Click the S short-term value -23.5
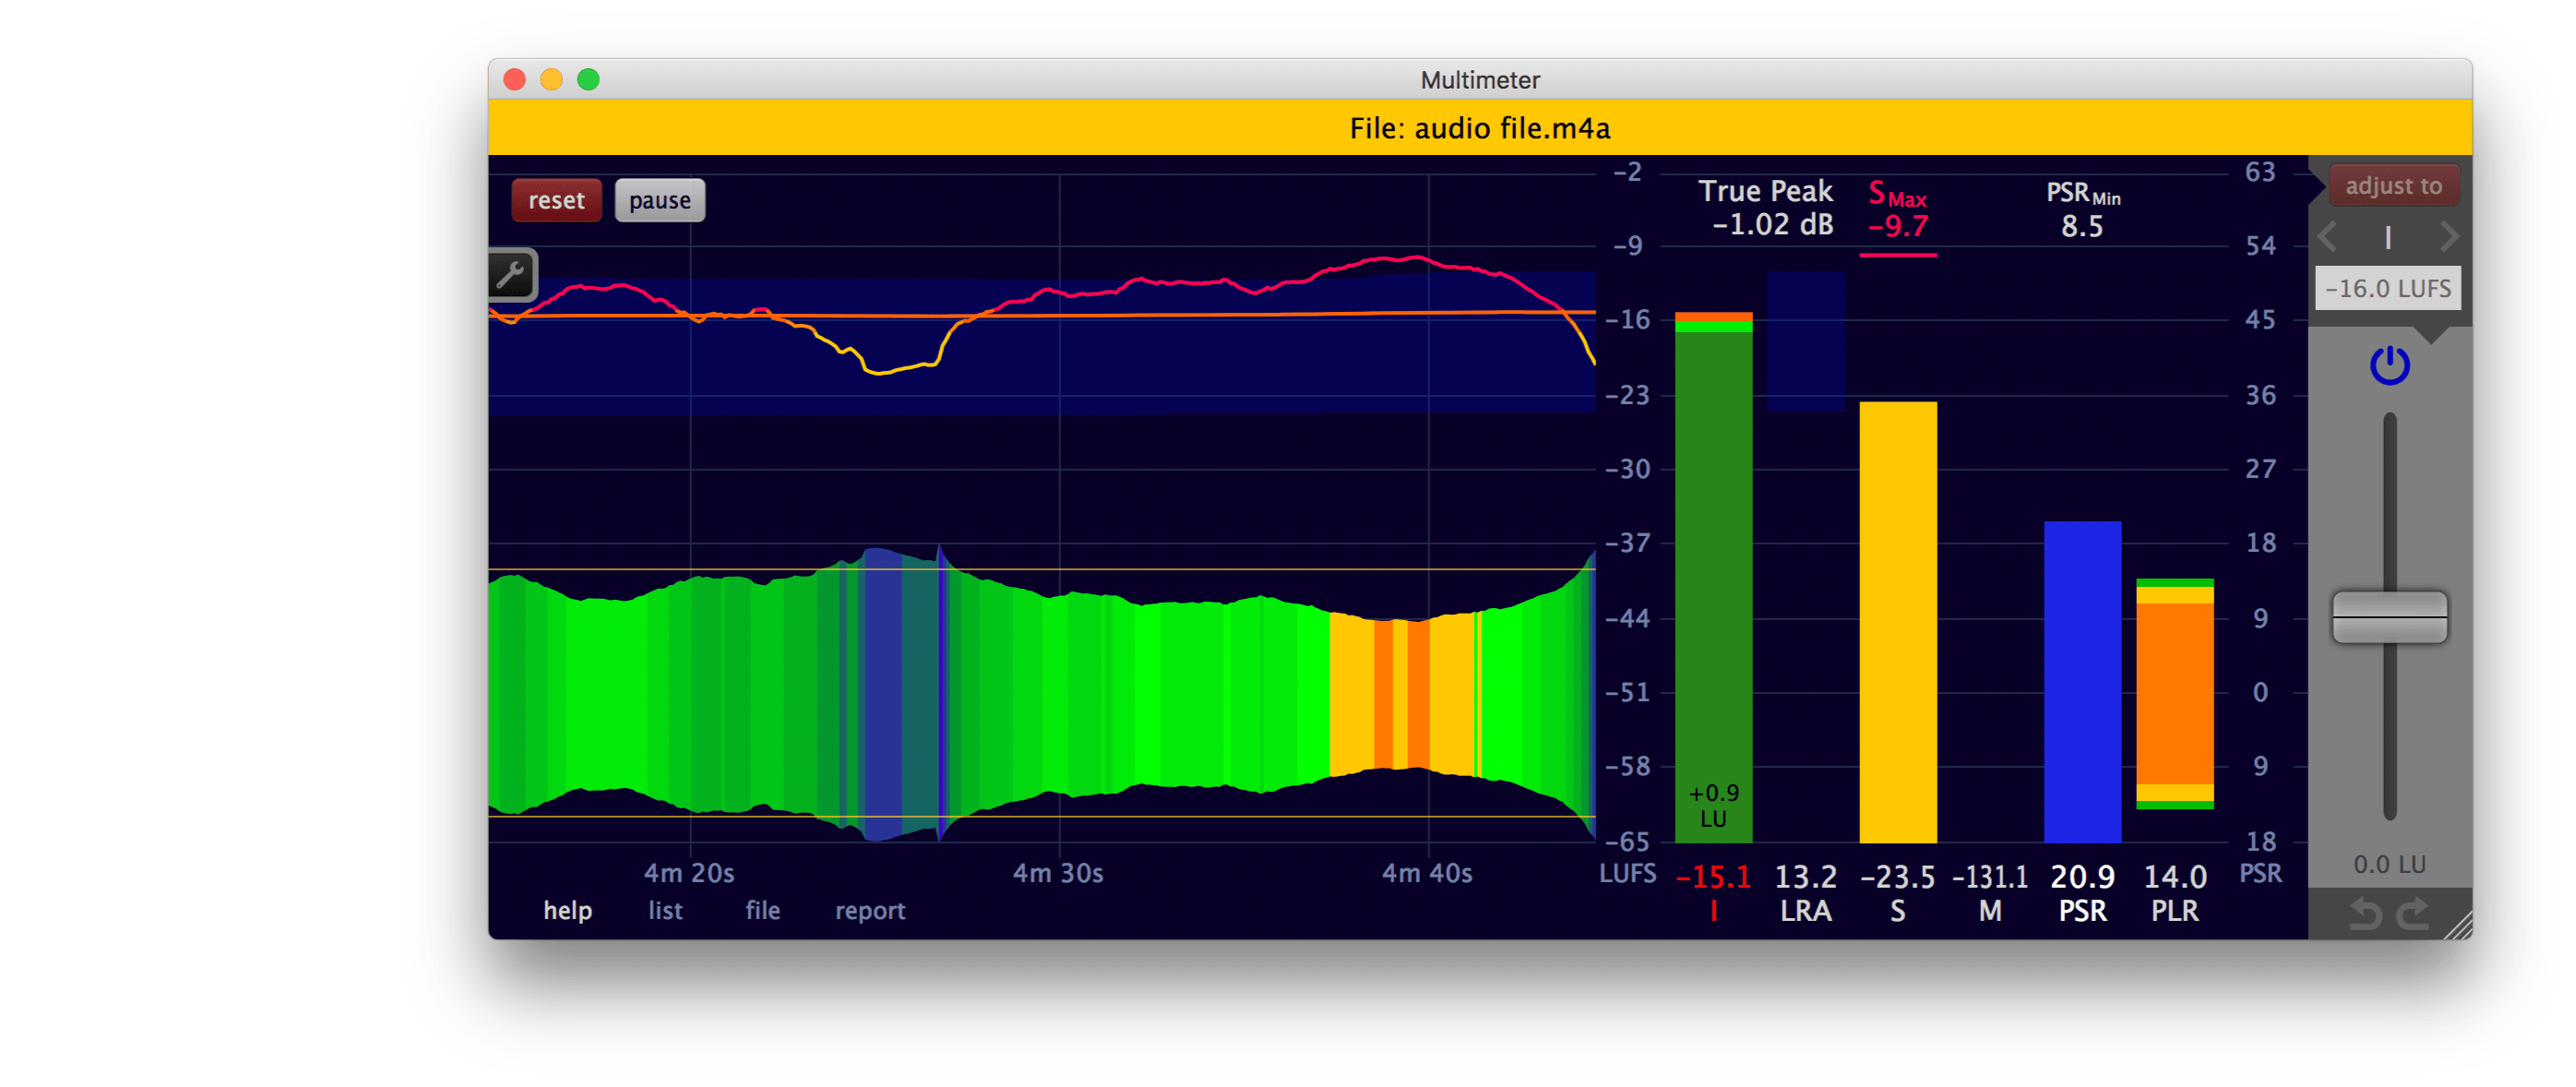The width and height of the screenshot is (2576, 1087). pyautogui.click(x=1897, y=877)
